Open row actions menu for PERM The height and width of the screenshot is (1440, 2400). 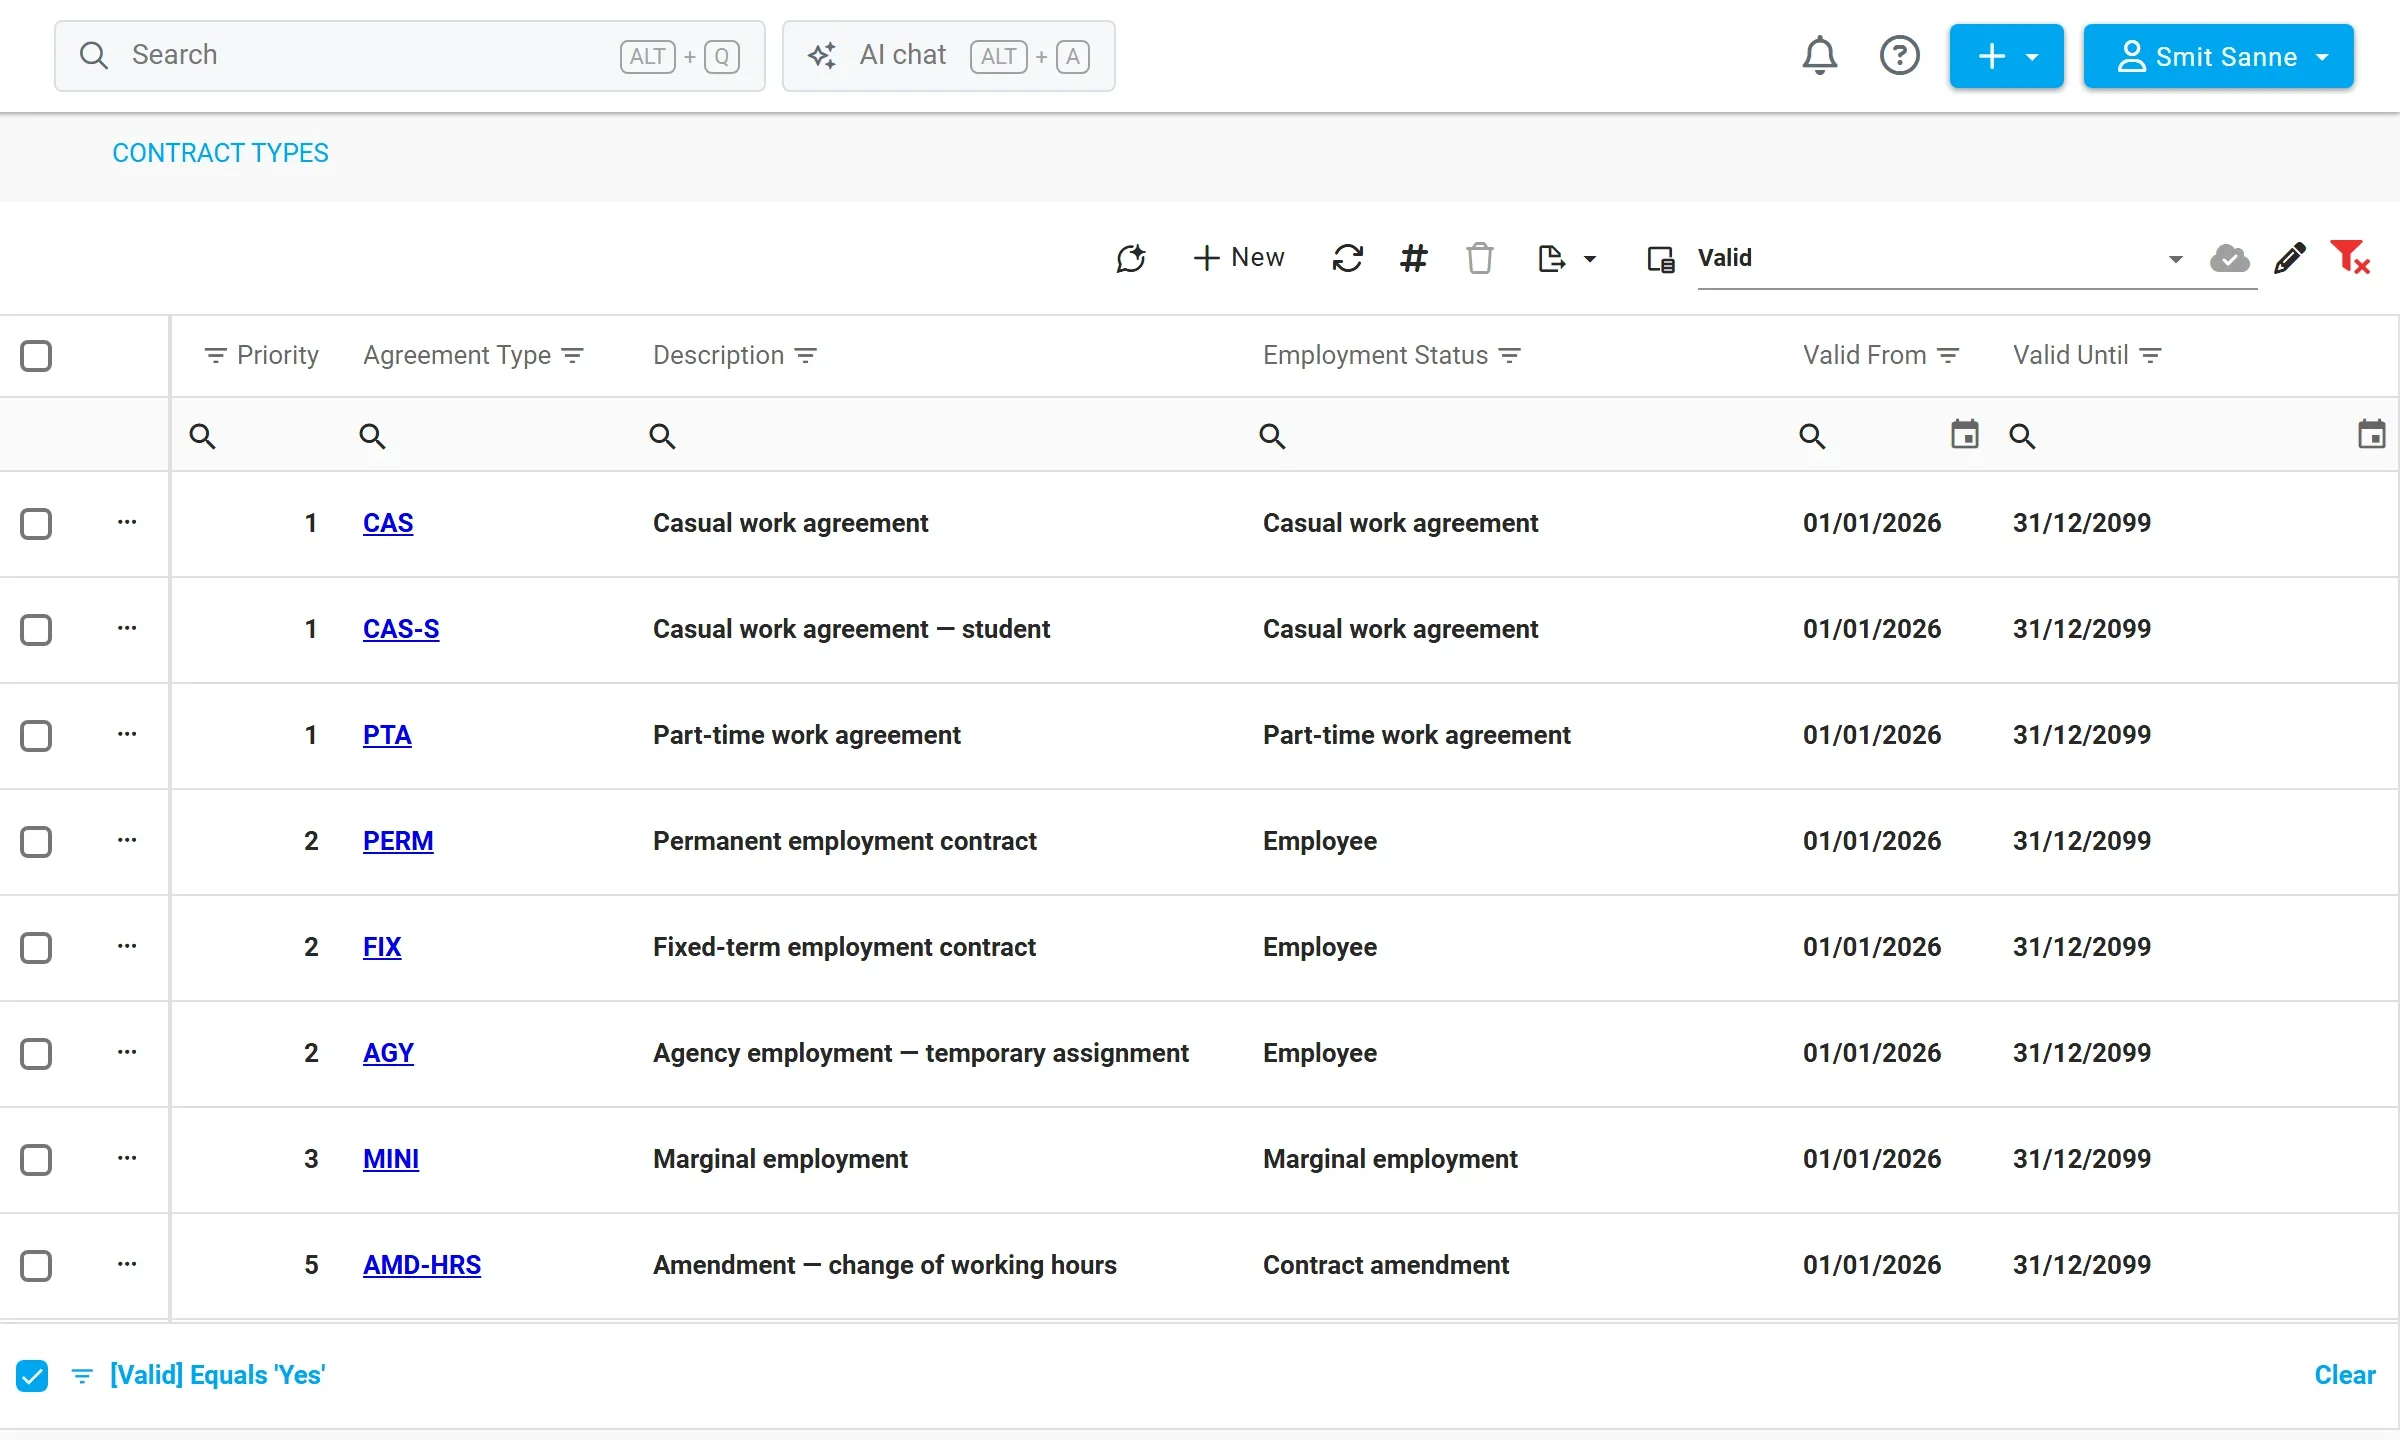click(x=127, y=840)
